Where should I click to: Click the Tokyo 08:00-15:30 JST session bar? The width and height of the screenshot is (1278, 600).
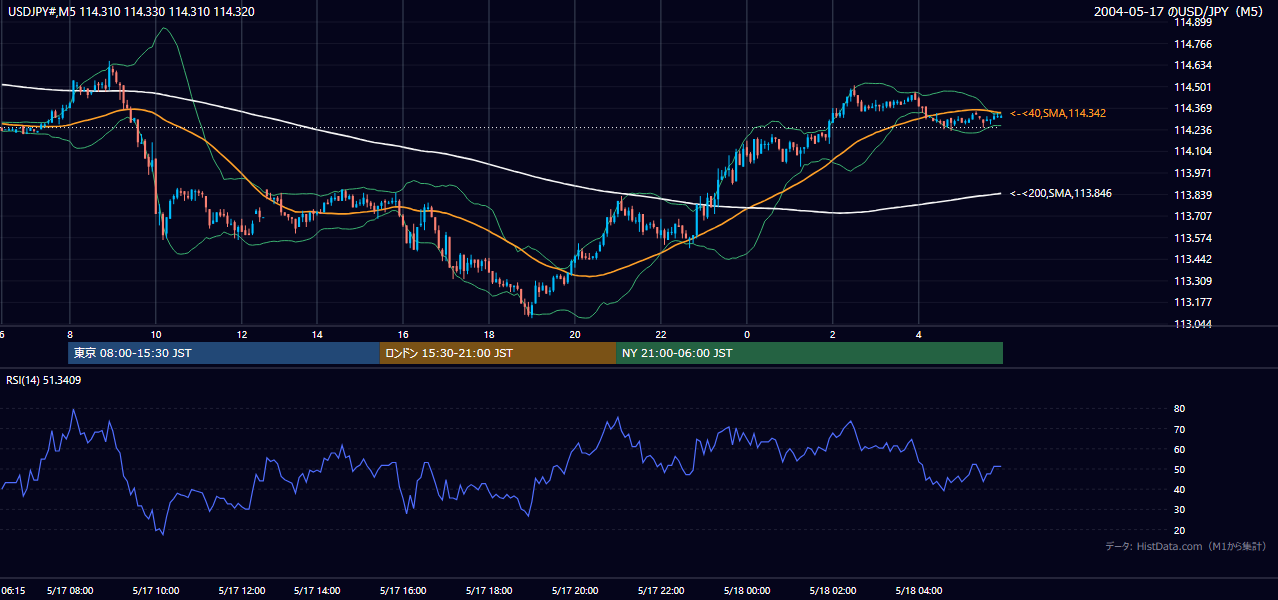click(x=224, y=353)
